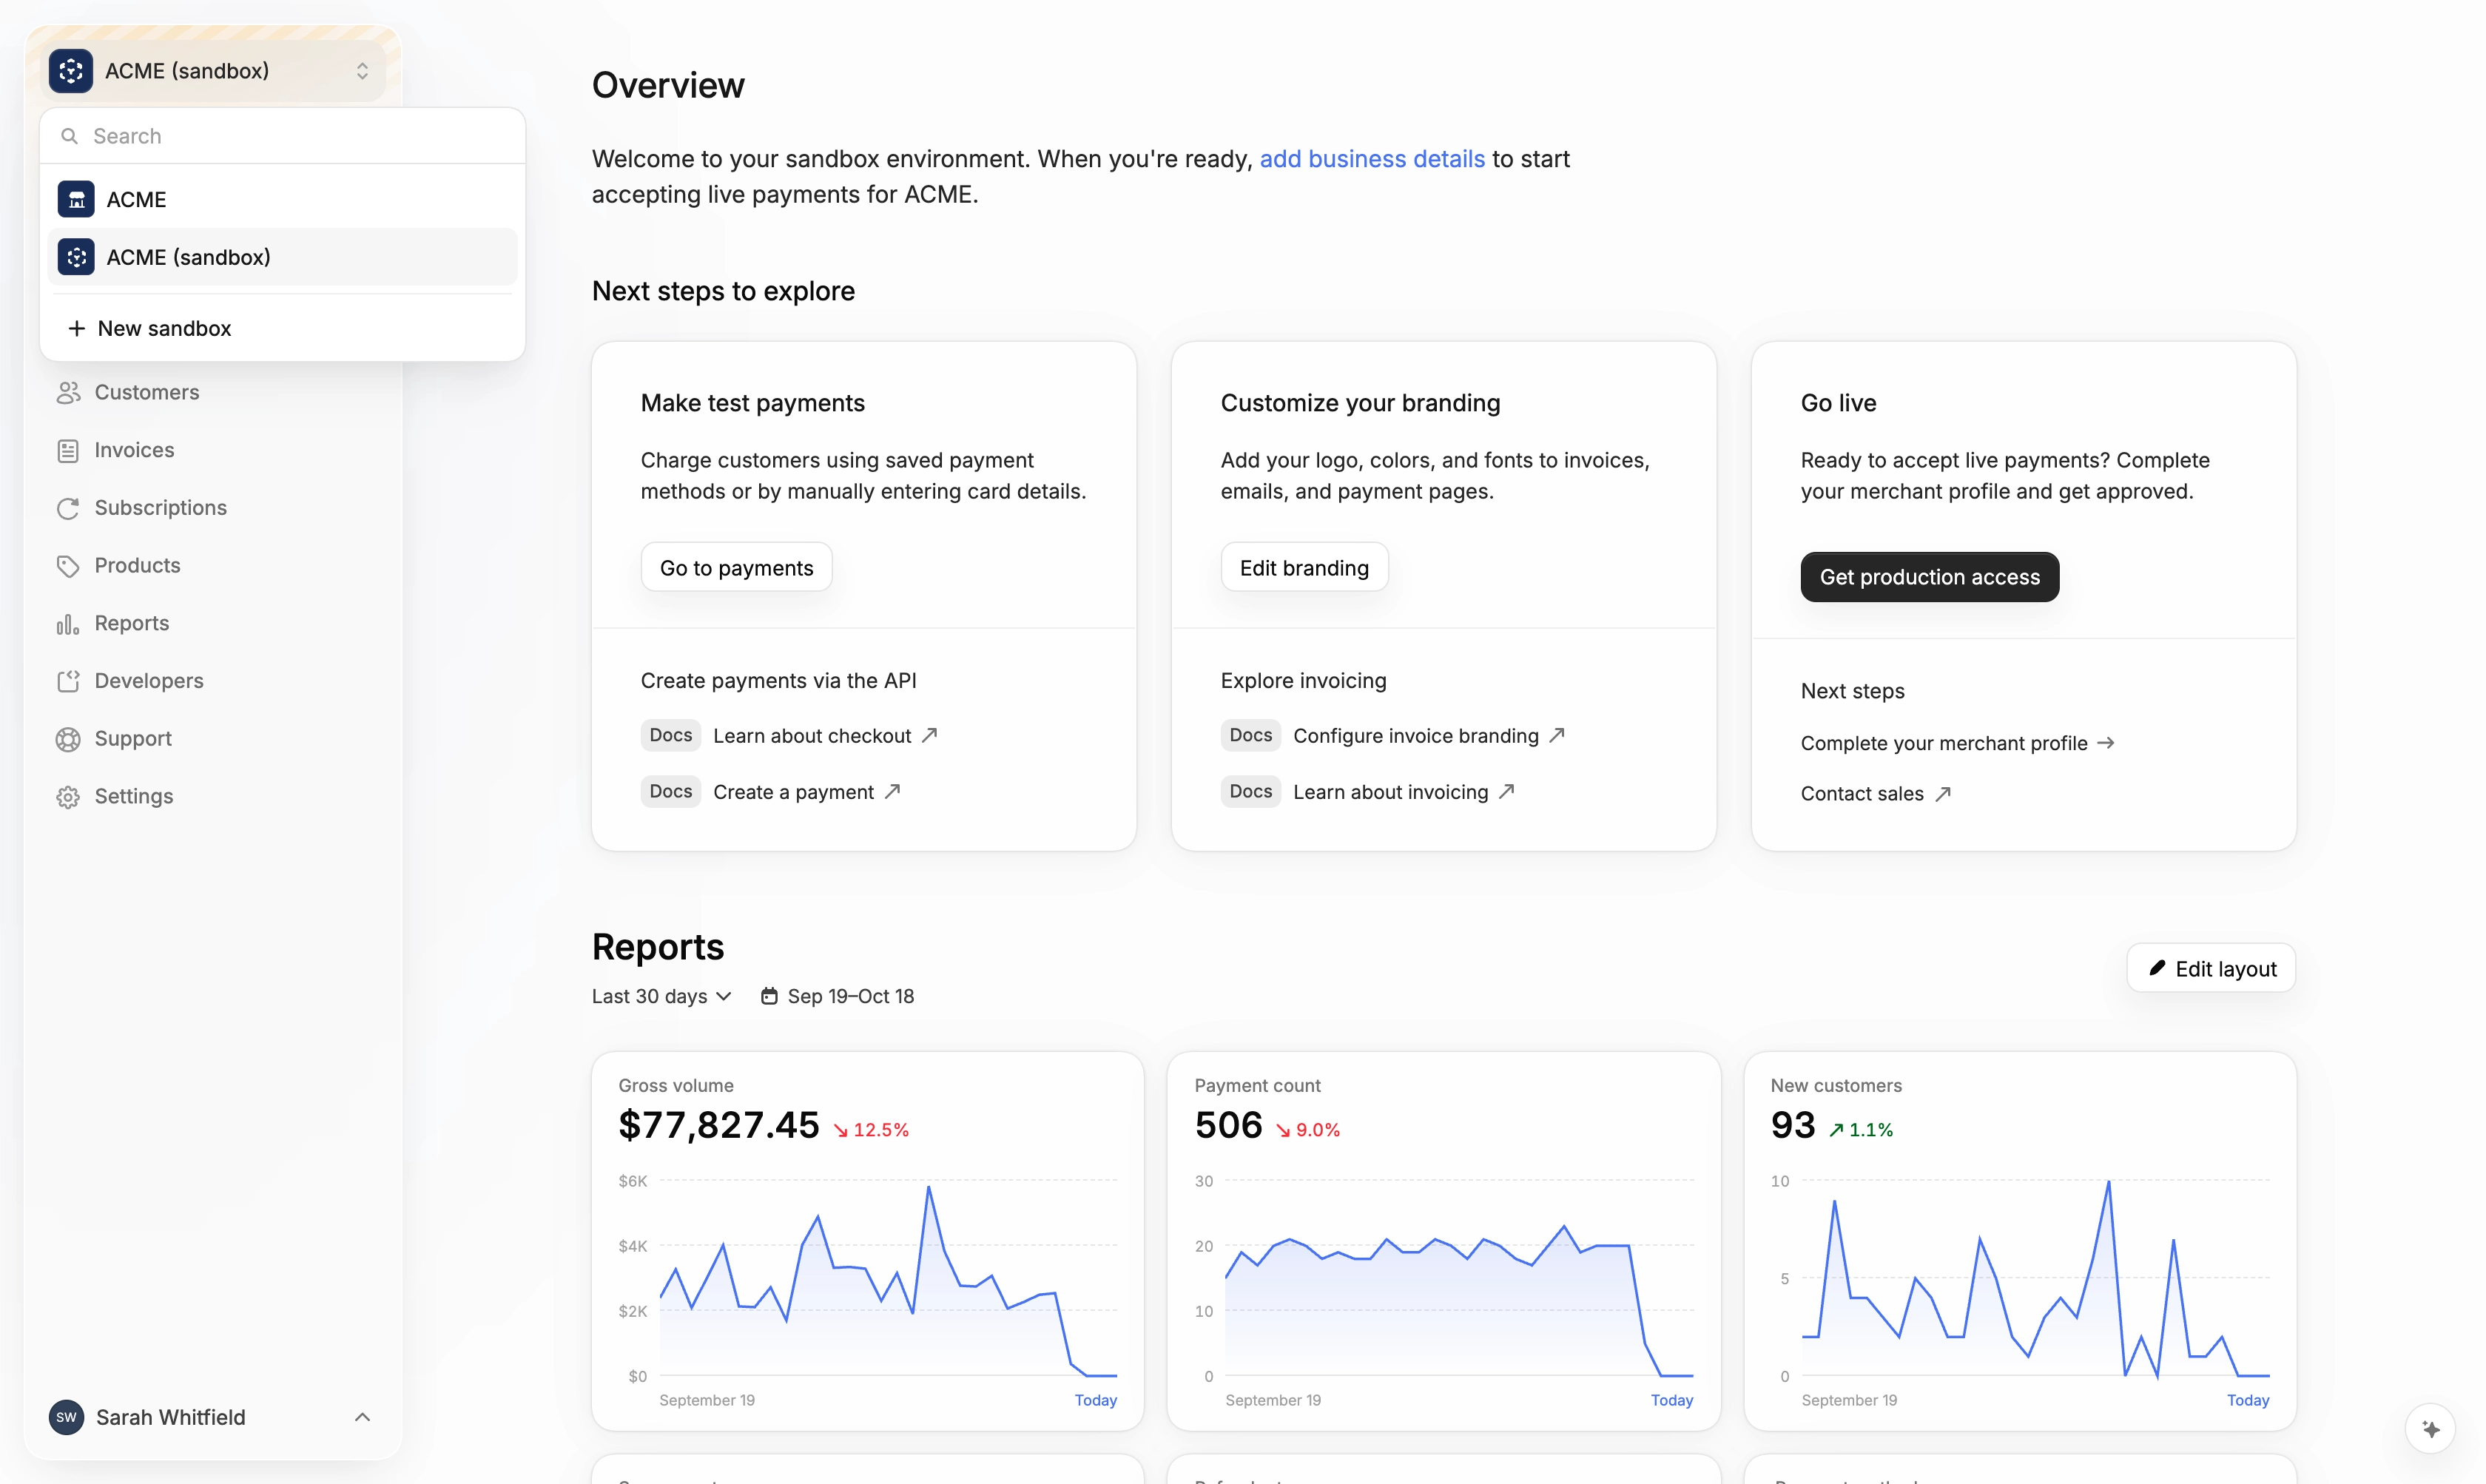This screenshot has width=2486, height=1484.
Task: Click the 12.5% decrease indicator
Action: click(x=871, y=1130)
